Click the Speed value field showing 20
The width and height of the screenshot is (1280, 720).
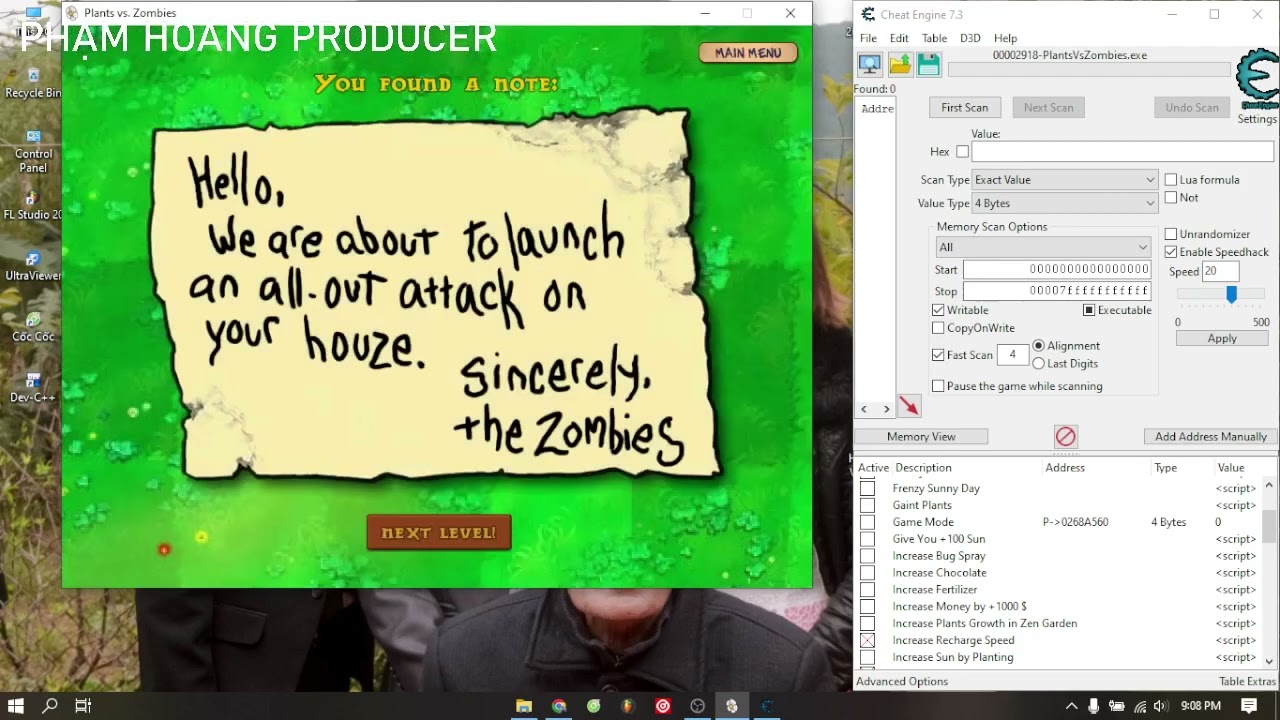click(x=1220, y=271)
